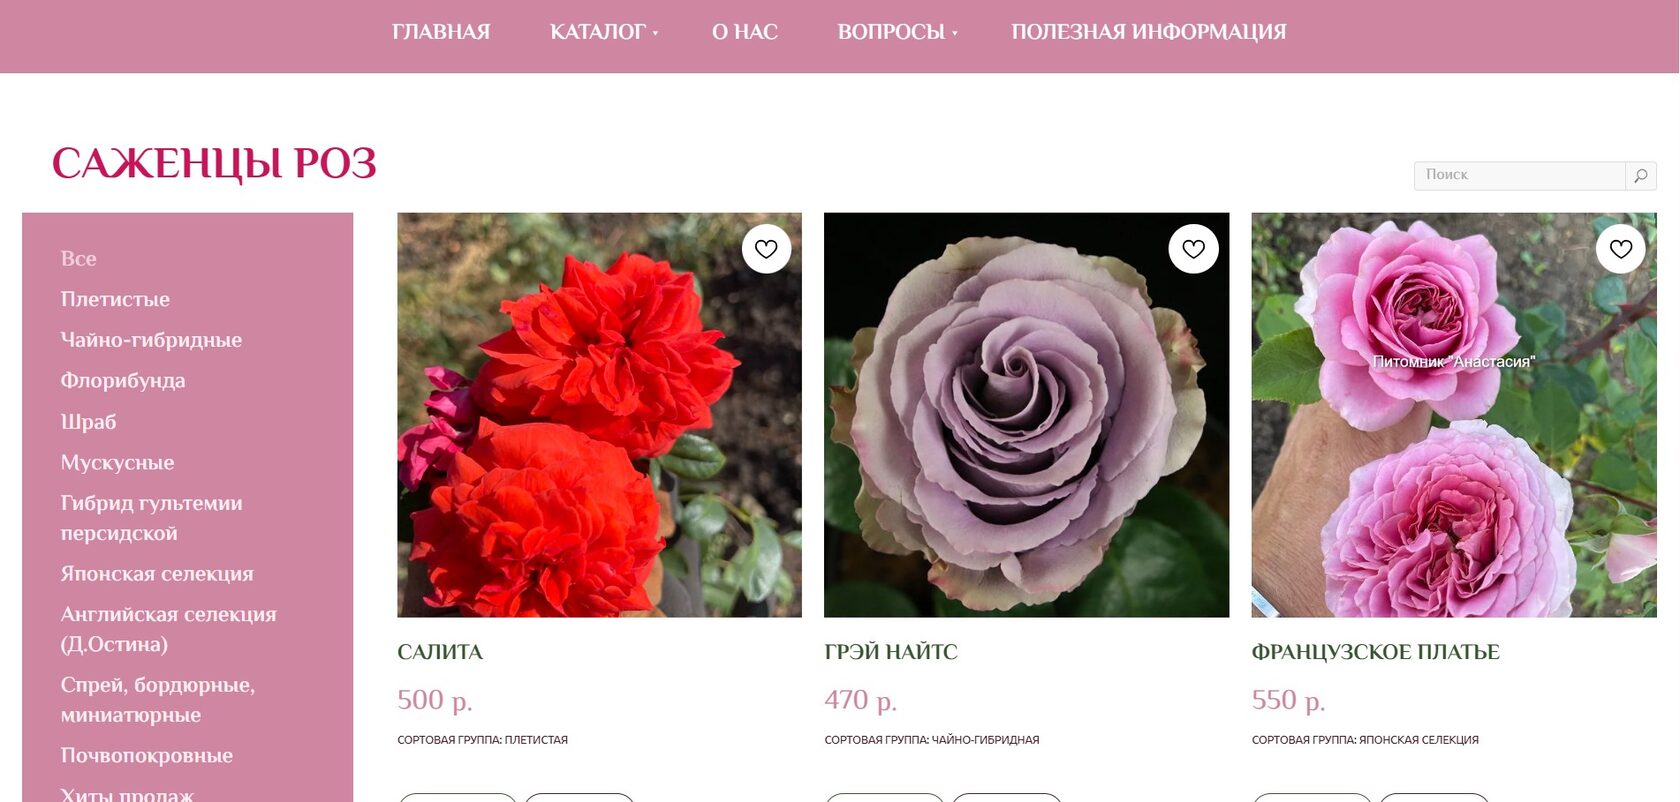Open the Грэй Найтс rose photo
Viewport: 1680px width, 802px height.
(x=1026, y=415)
